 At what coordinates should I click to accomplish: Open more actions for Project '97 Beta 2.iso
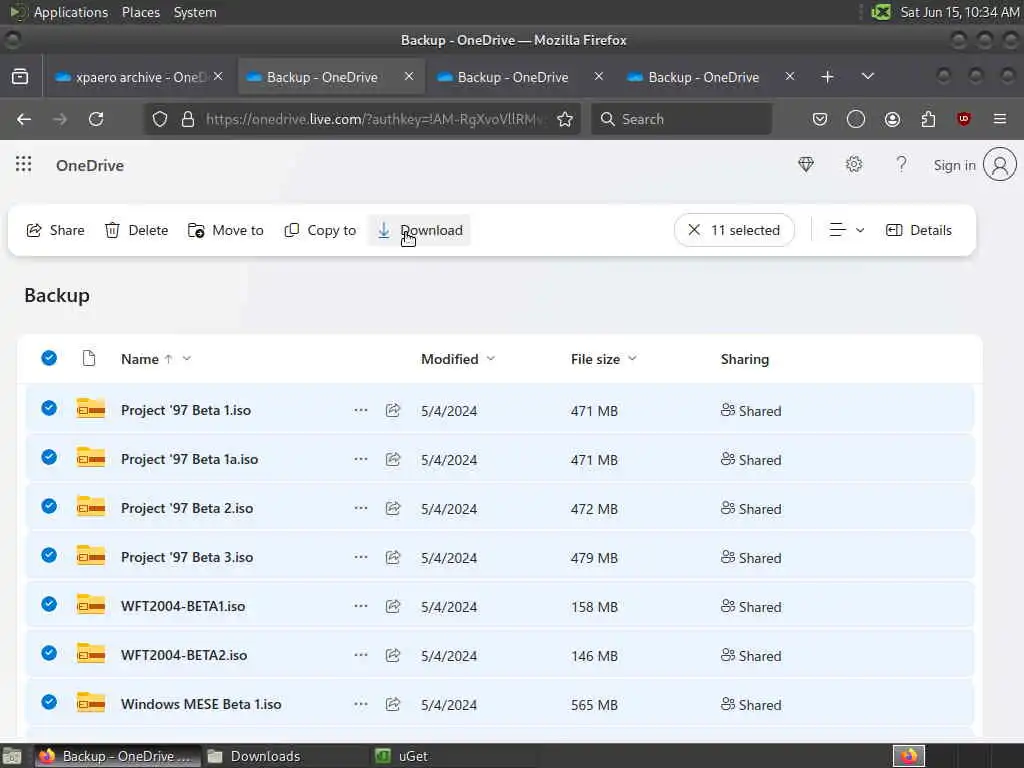(x=360, y=508)
